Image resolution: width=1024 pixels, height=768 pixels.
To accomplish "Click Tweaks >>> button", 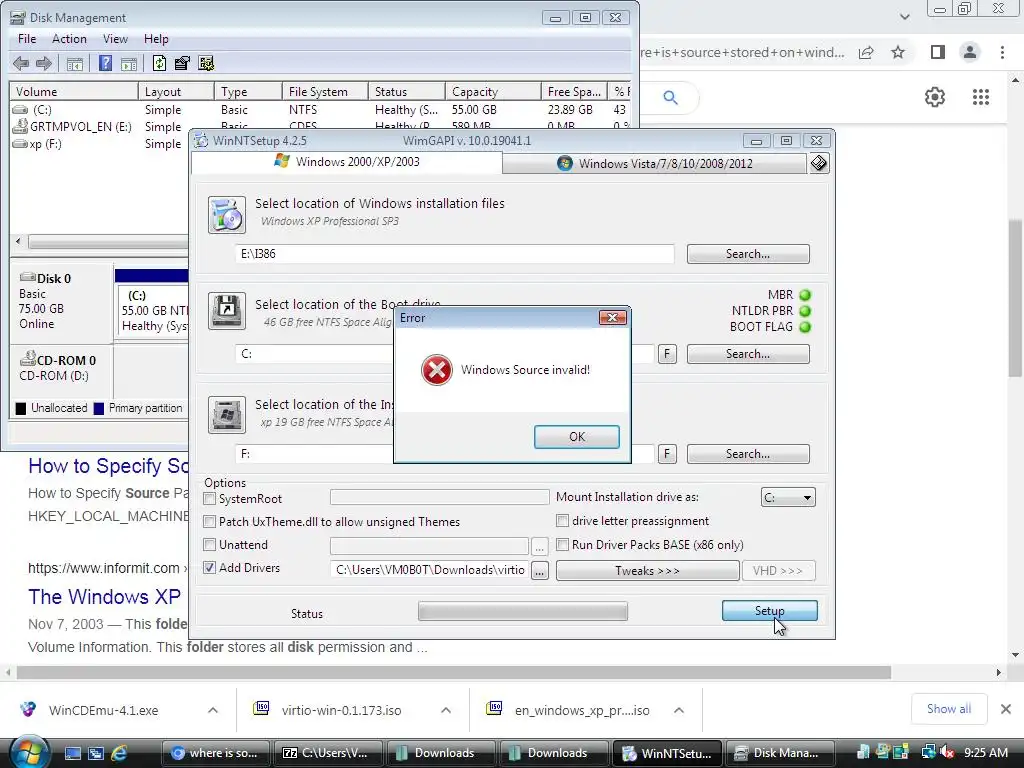I will (647, 571).
